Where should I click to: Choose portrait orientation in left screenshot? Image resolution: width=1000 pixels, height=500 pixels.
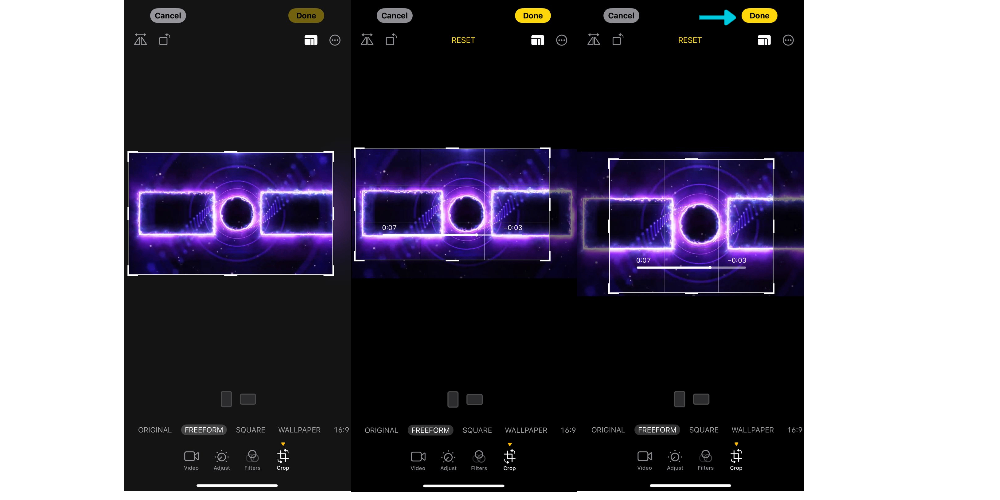click(x=226, y=399)
